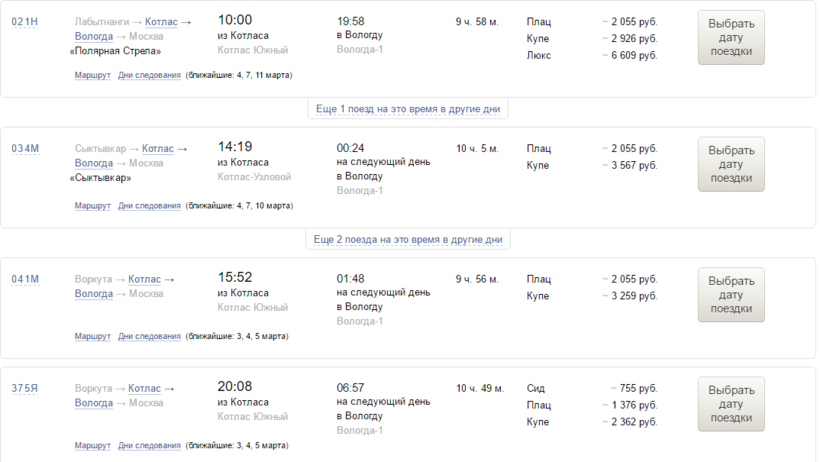This screenshot has height=462, width=820.
Task: Show 'Дни следования' for train 375Я
Action: (149, 445)
